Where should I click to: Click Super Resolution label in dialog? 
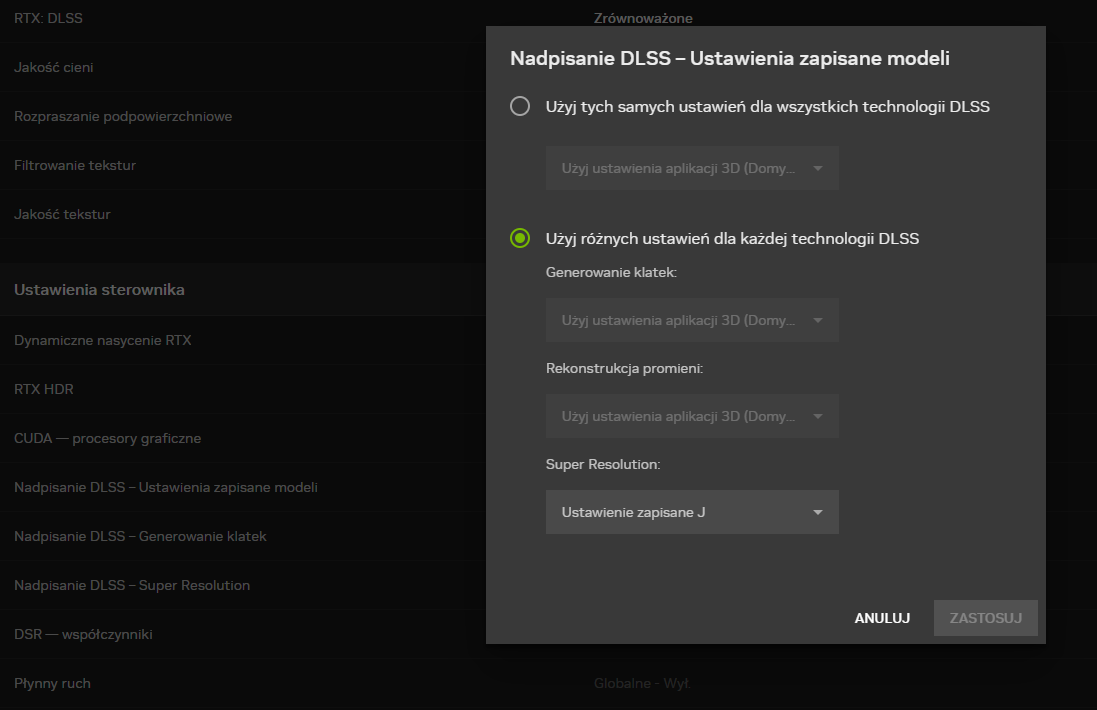(x=603, y=464)
